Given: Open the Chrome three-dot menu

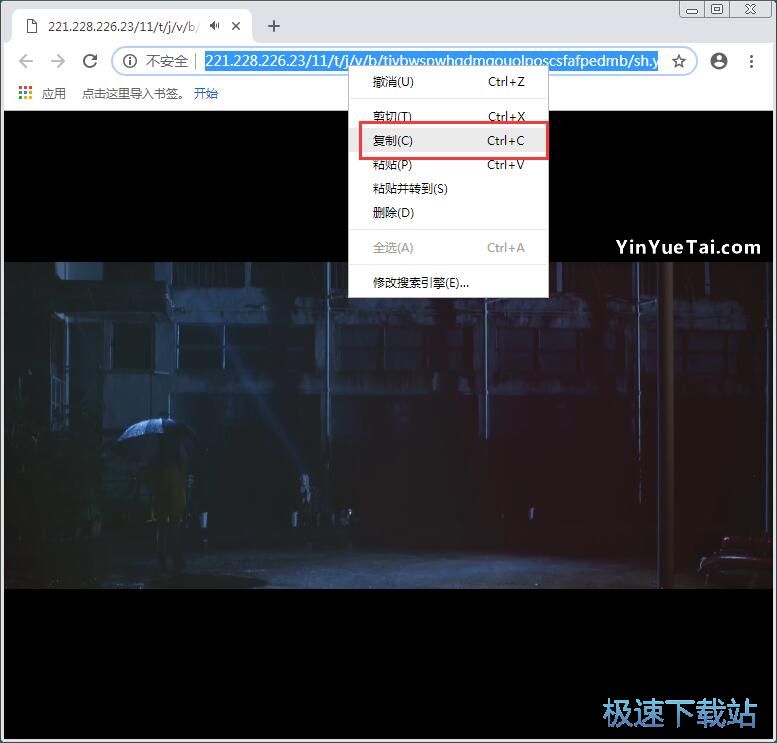Looking at the screenshot, I should click(751, 61).
